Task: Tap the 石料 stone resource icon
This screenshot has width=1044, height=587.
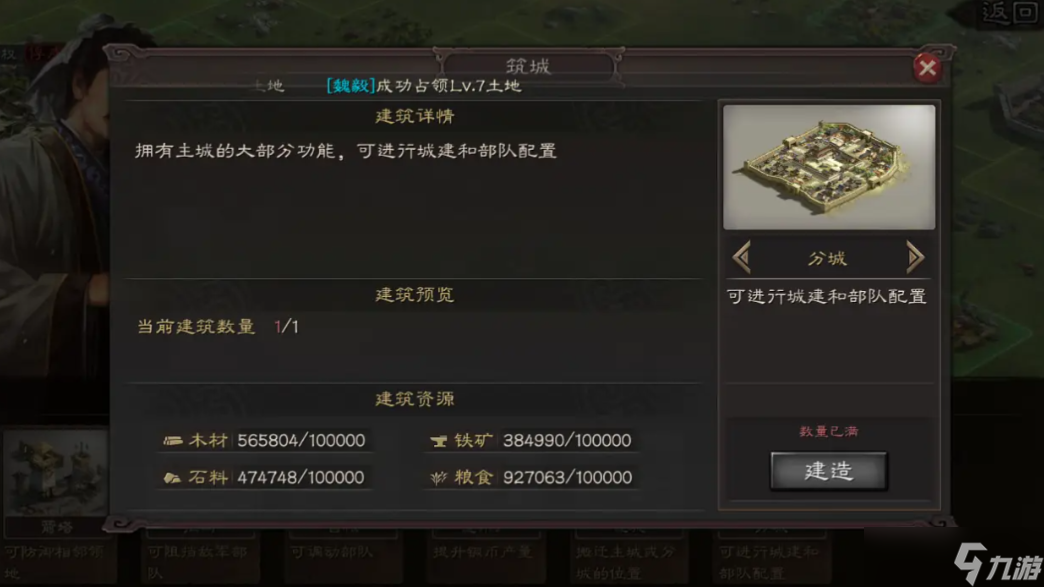Action: pos(172,477)
